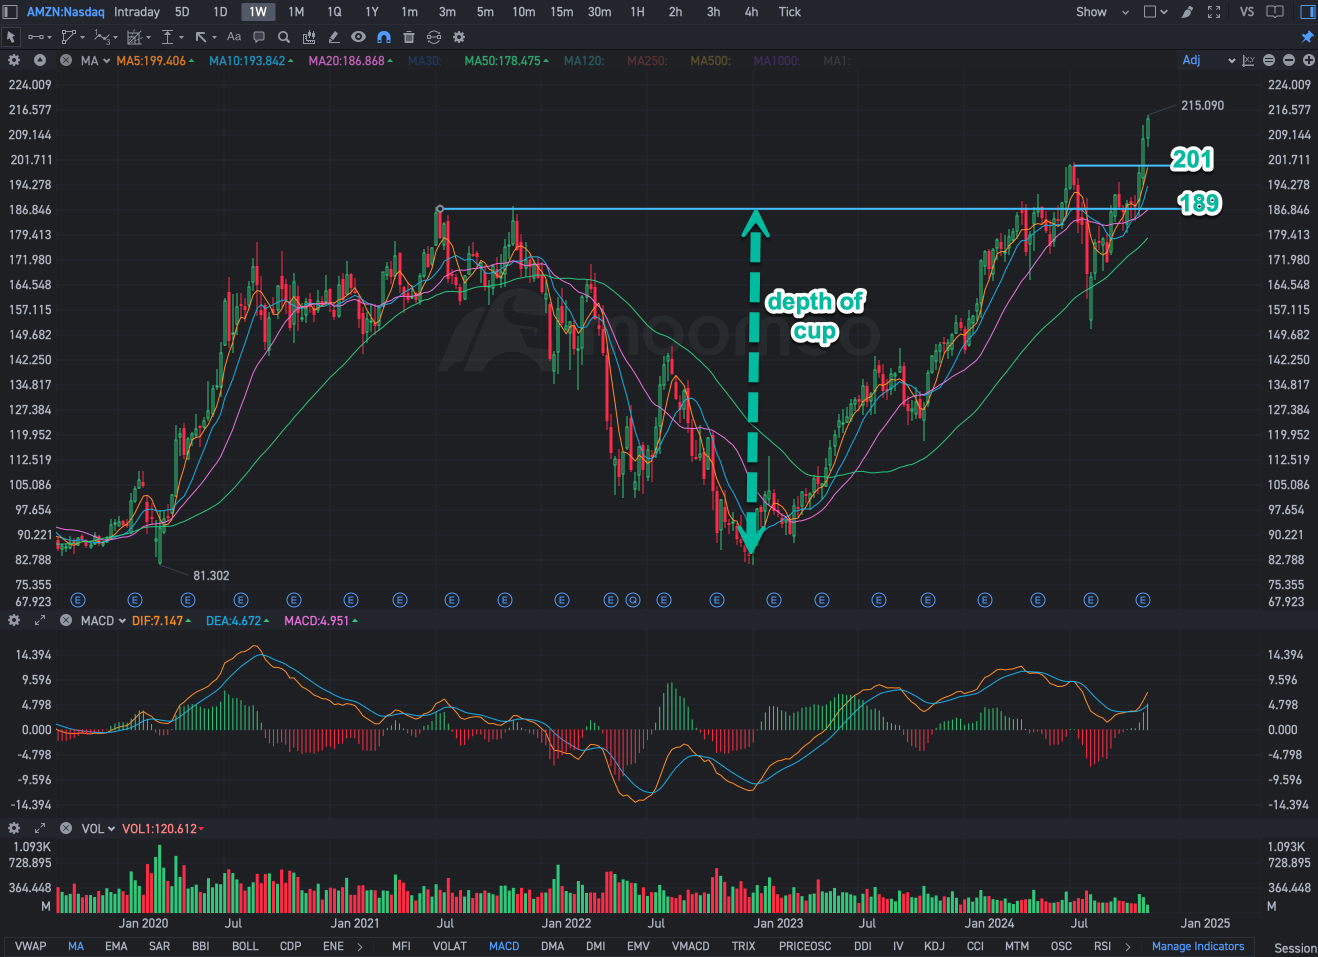Open drawing toolbar settings gear

point(459,37)
